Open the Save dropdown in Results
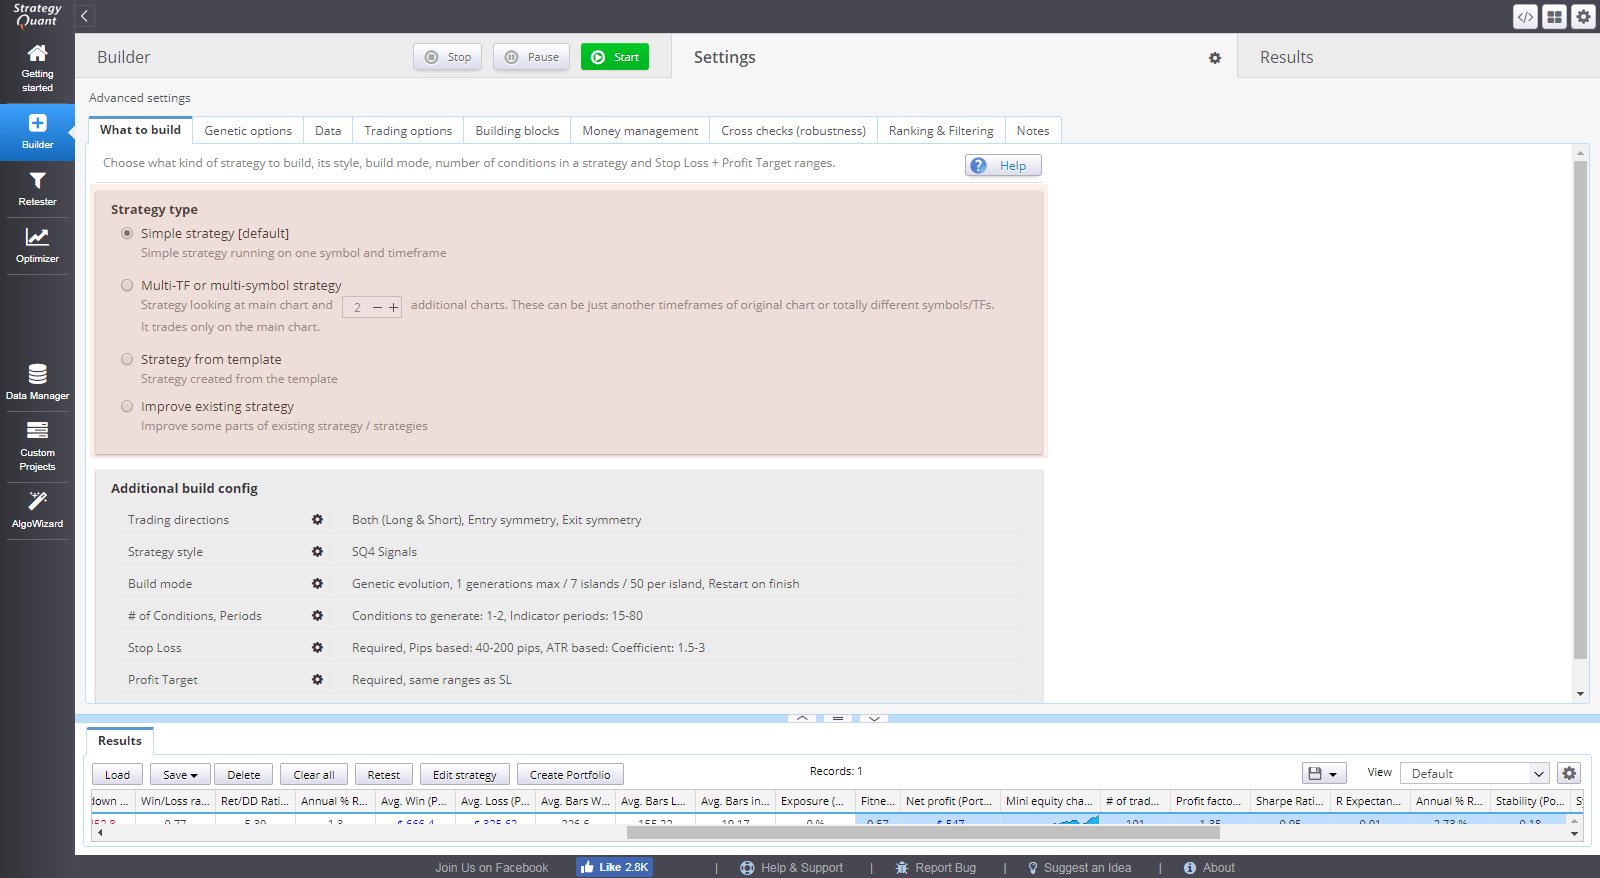Screen dimensions: 1600x878 tap(180, 775)
